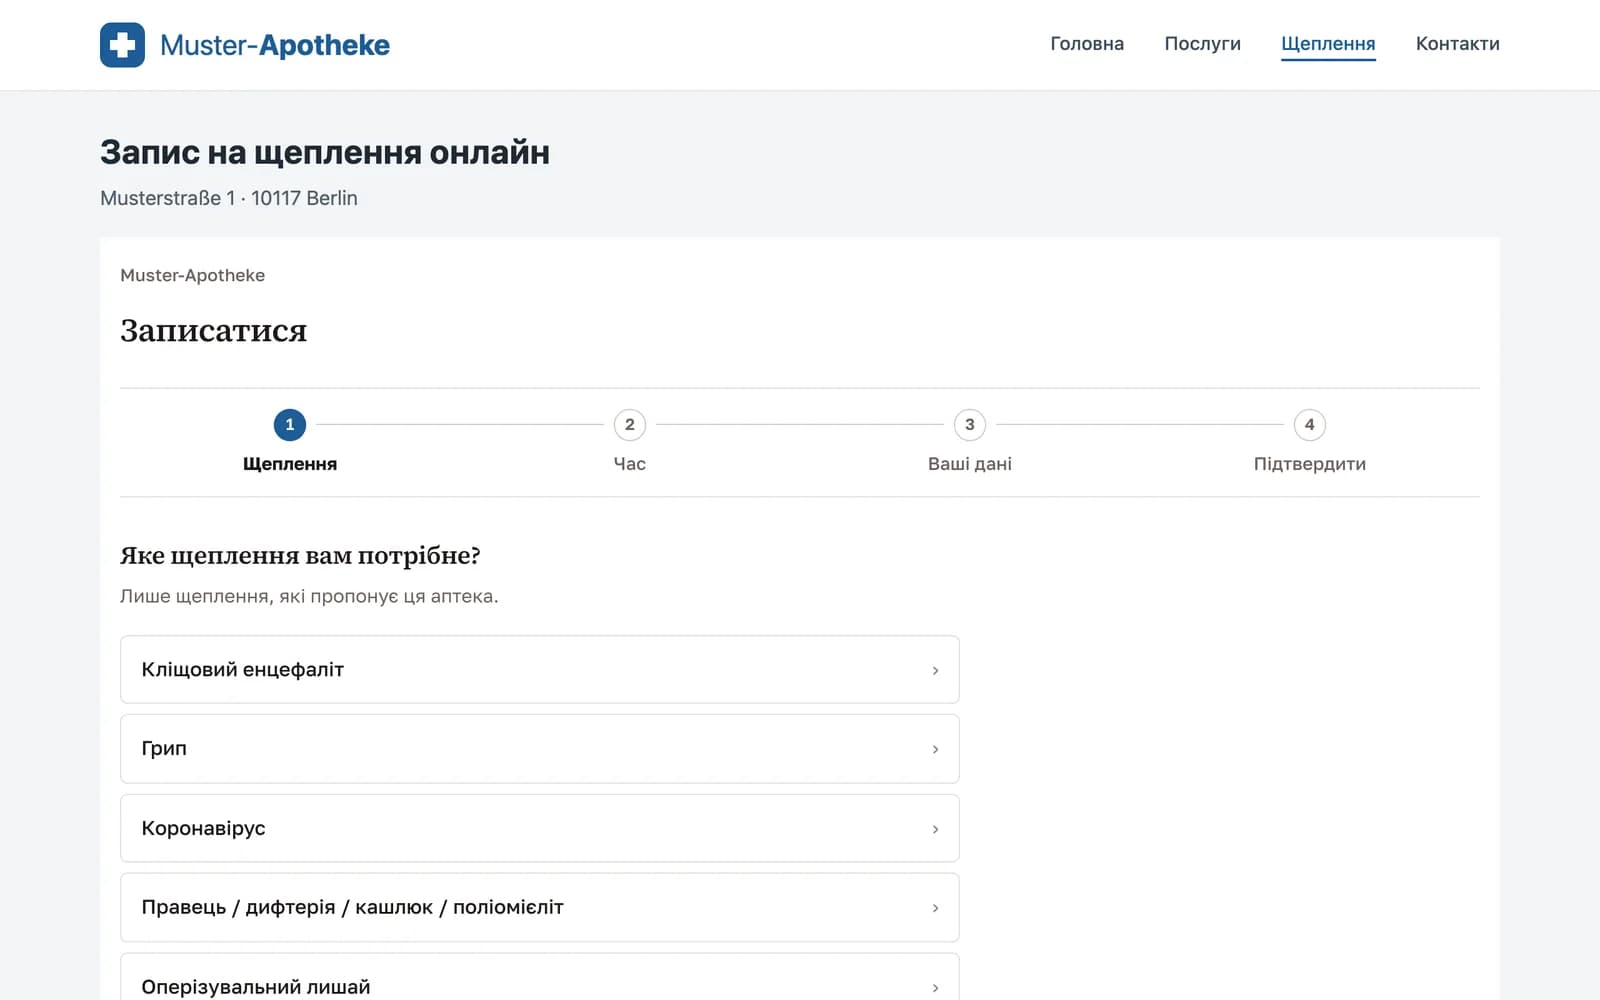The height and width of the screenshot is (1000, 1600).
Task: Click the Записатися heading
Action: point(213,331)
